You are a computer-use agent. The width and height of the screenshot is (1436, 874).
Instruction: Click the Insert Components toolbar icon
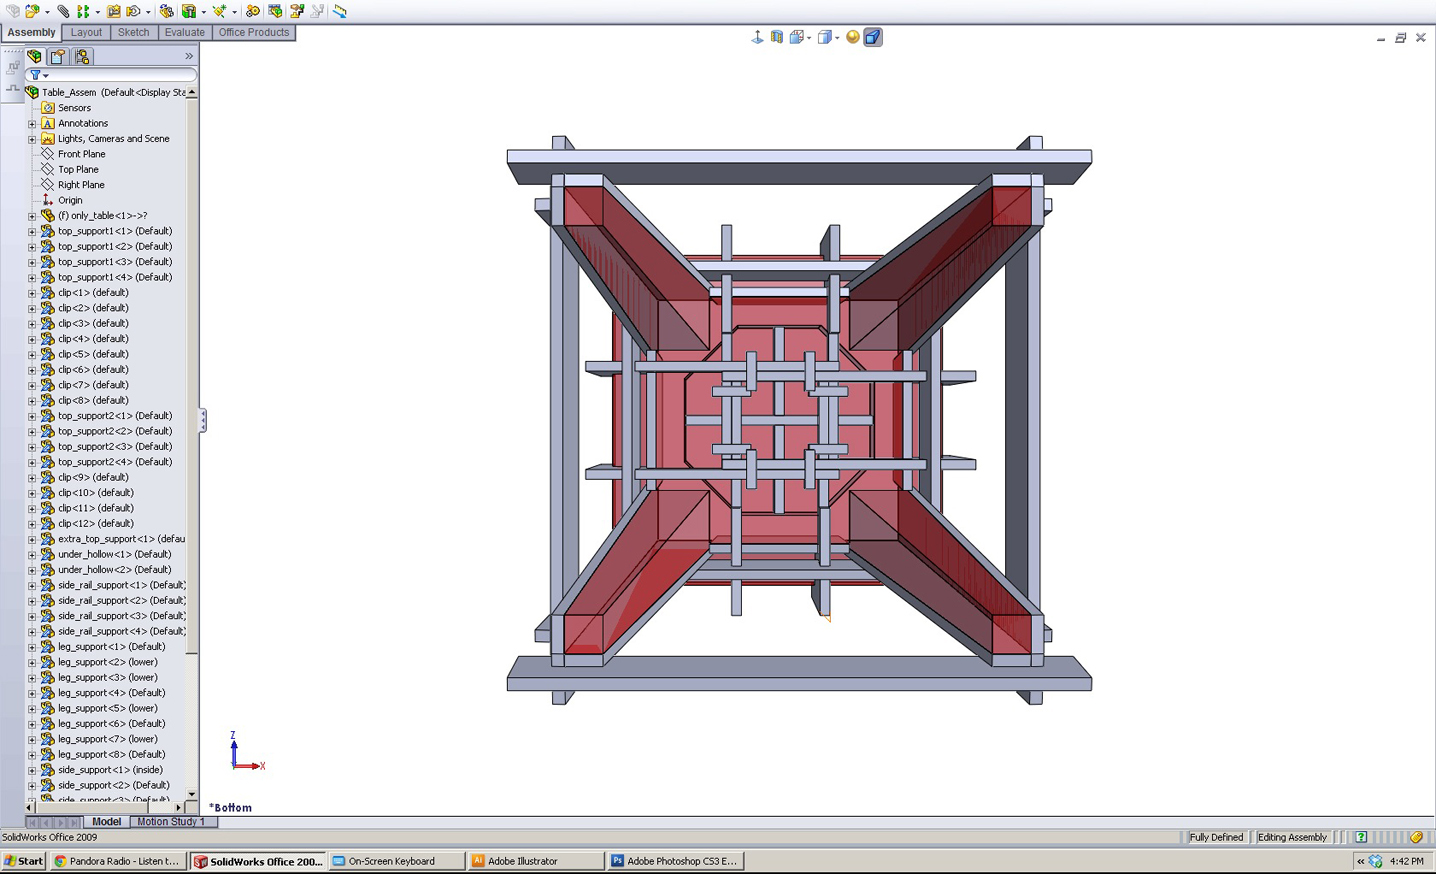pyautogui.click(x=32, y=11)
